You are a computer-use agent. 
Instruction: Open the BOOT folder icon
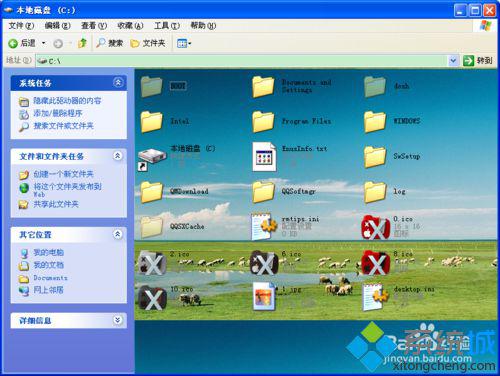152,87
